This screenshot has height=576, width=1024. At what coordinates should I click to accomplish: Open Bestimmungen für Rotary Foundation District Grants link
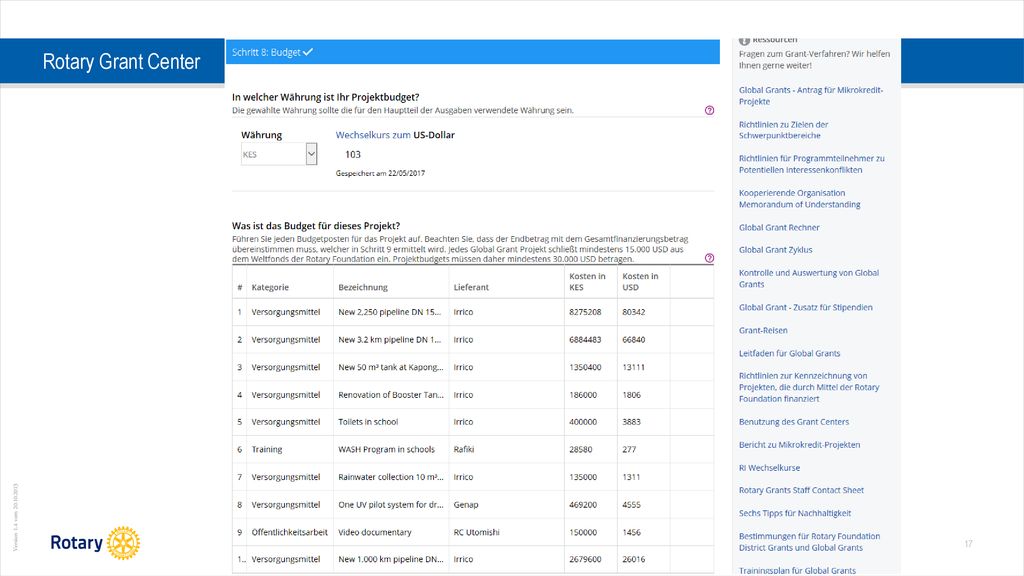click(809, 542)
